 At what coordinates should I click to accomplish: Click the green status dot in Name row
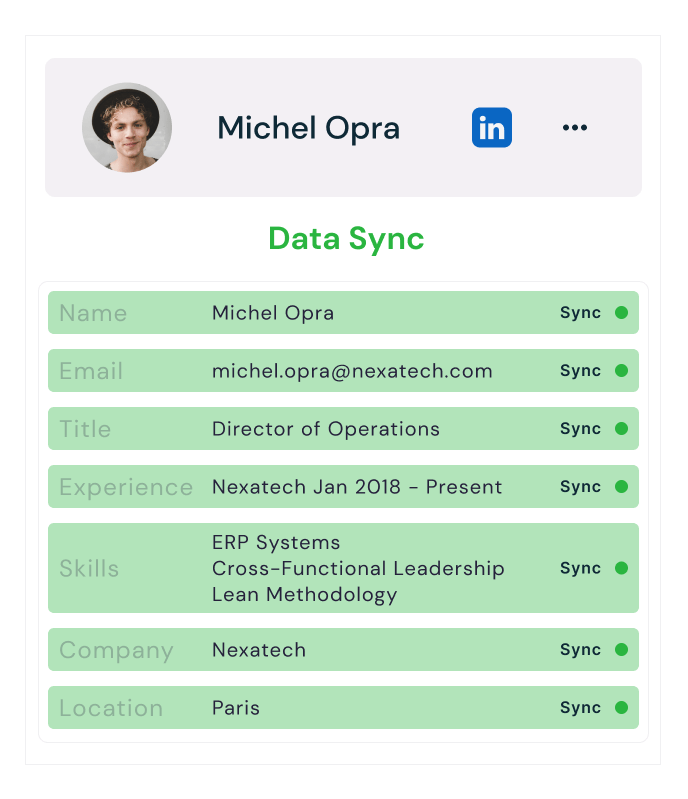[x=621, y=313]
